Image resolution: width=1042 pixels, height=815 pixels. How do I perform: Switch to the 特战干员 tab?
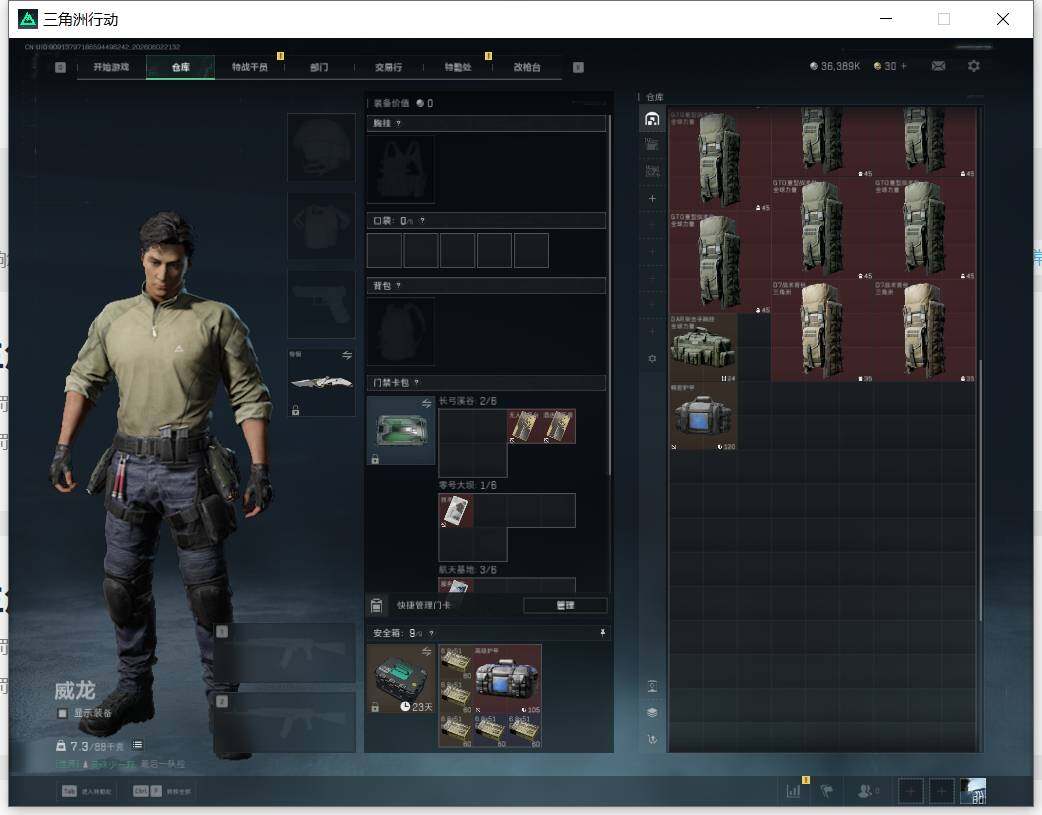(x=249, y=67)
